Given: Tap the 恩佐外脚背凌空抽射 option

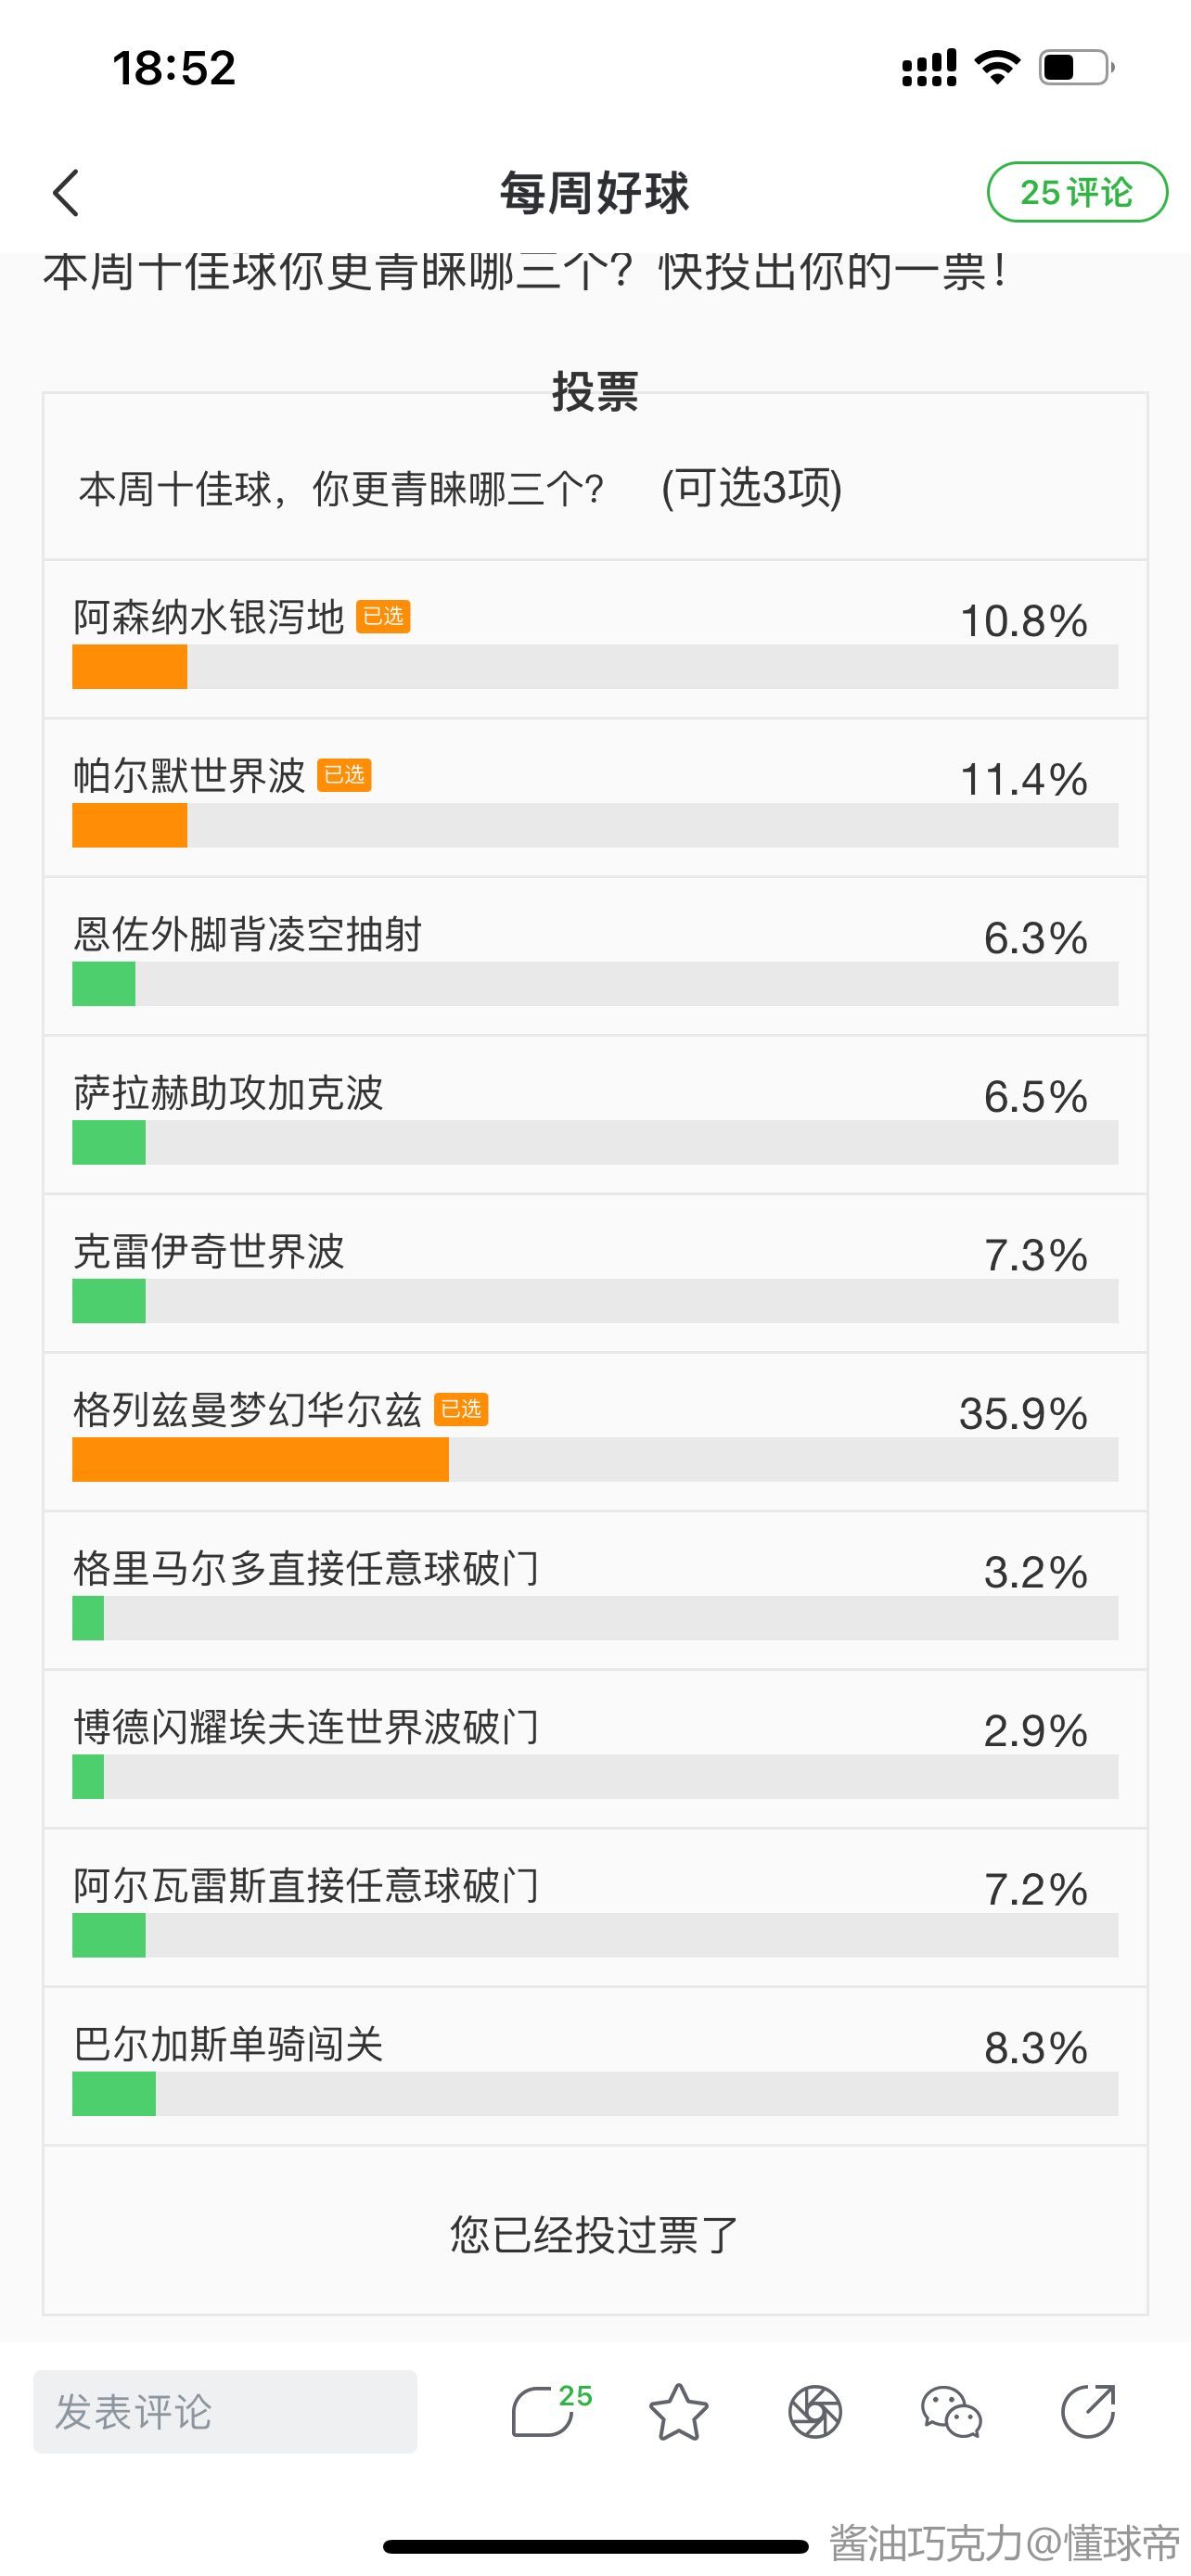Looking at the screenshot, I should tap(247, 935).
